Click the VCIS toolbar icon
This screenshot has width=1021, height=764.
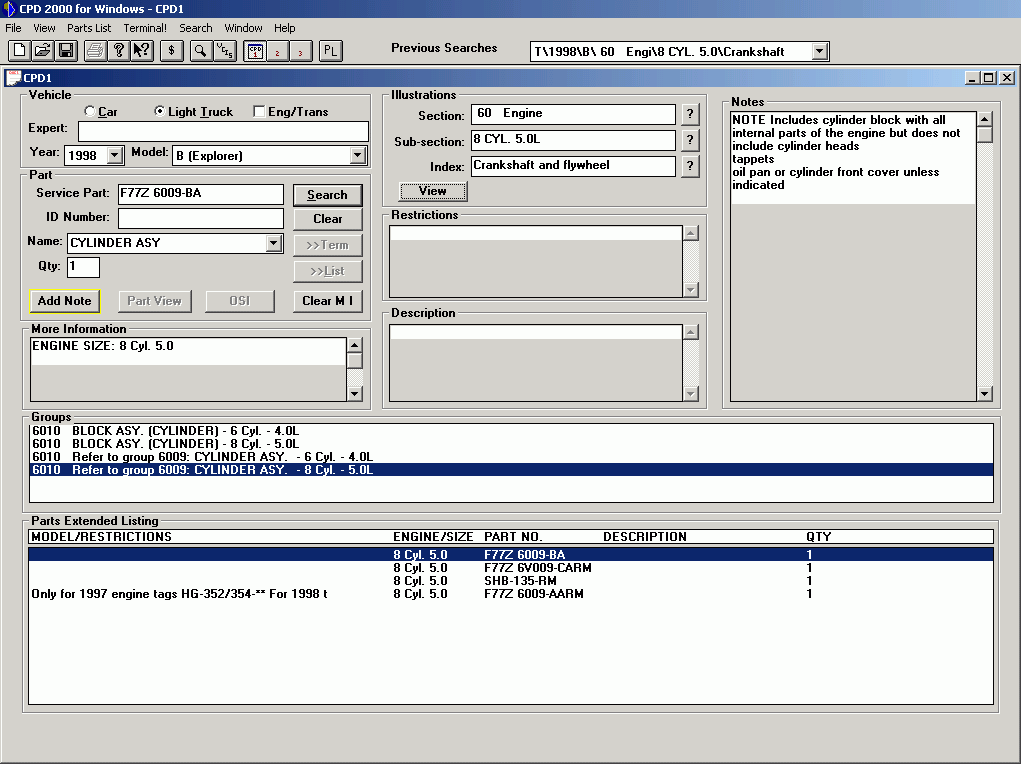(225, 51)
